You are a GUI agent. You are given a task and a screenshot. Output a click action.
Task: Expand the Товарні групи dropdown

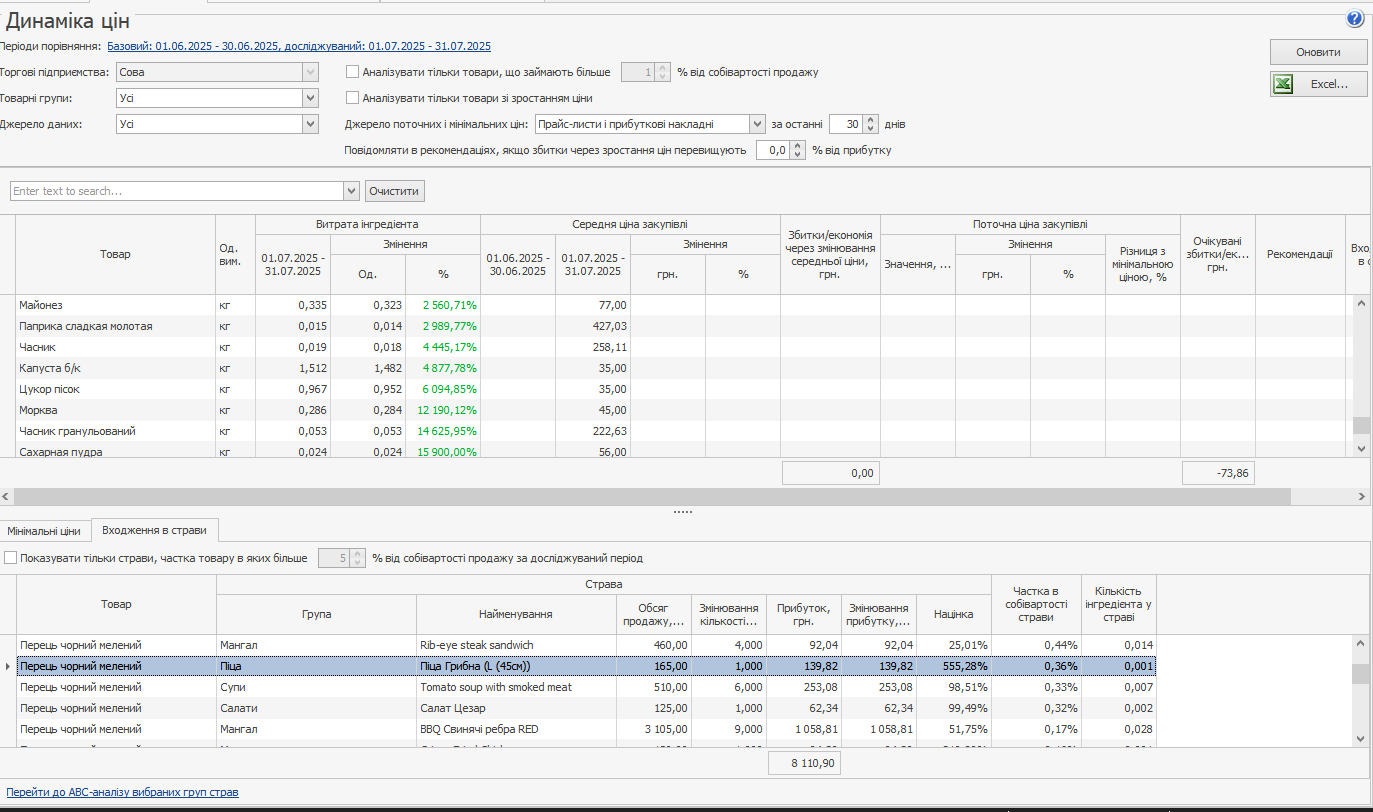pyautogui.click(x=310, y=98)
